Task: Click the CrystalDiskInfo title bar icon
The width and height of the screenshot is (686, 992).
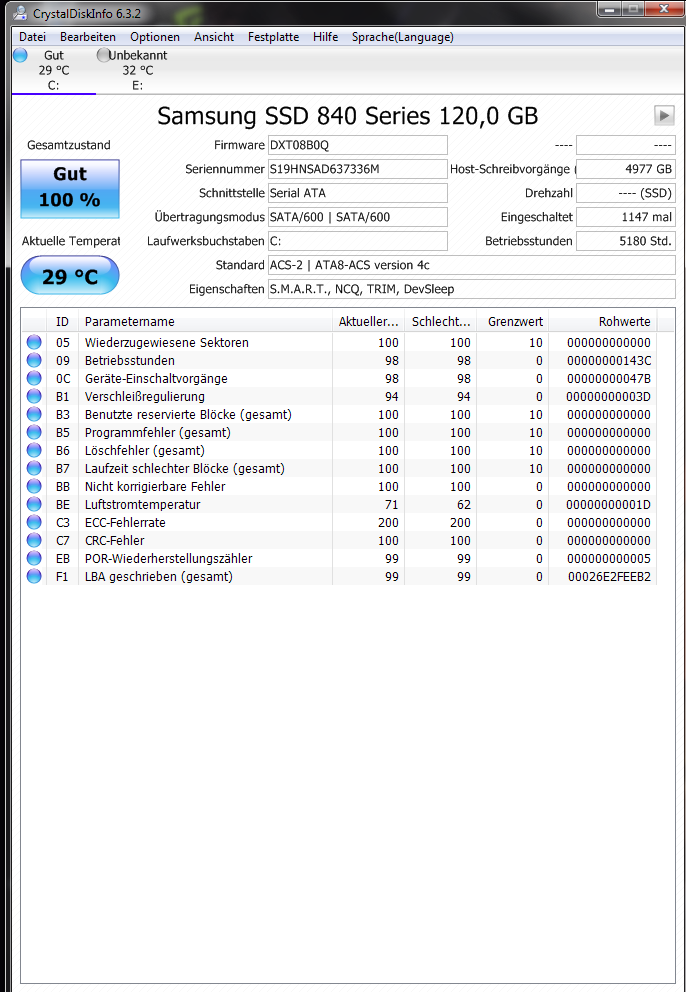Action: [x=20, y=13]
